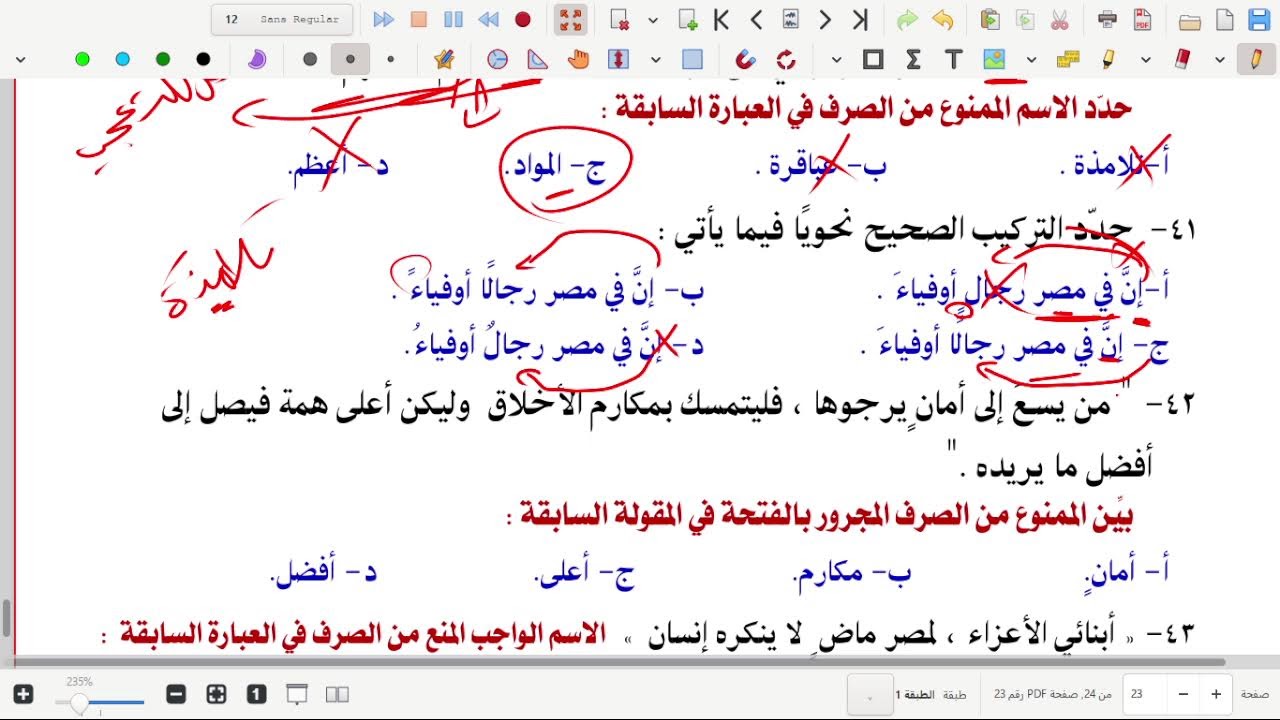Pick the light green pen color

(x=82, y=60)
